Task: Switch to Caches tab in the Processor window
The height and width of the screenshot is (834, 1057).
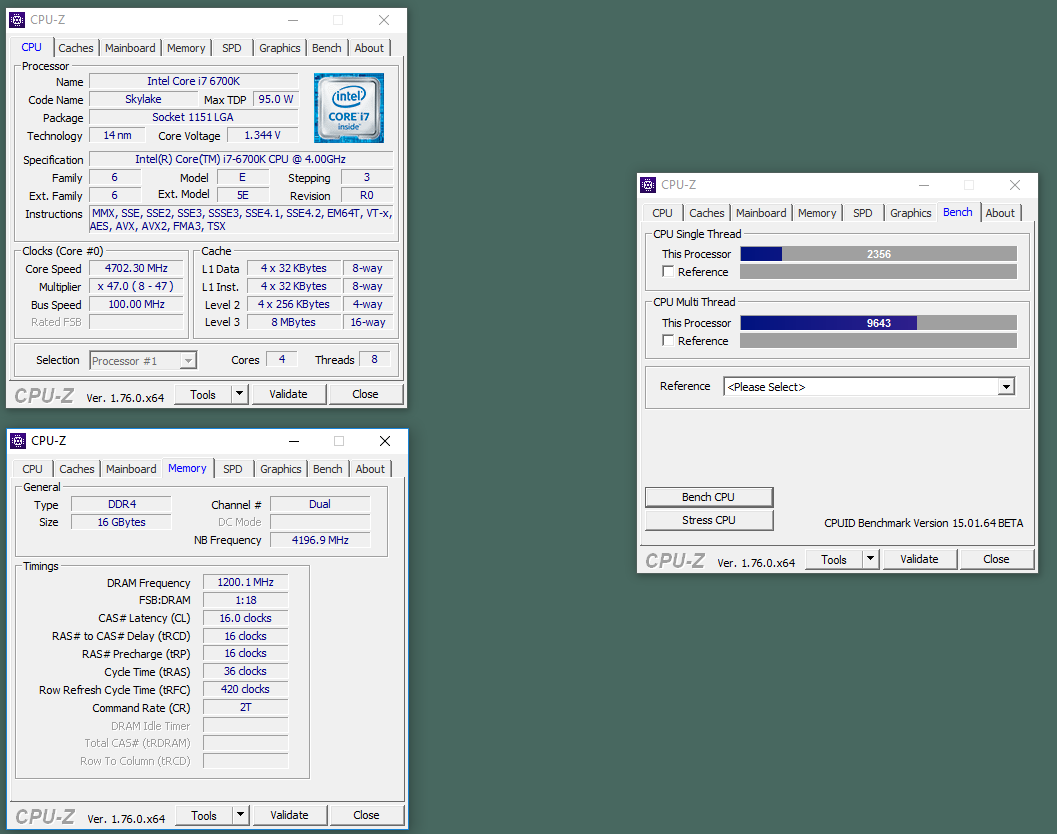Action: [76, 48]
